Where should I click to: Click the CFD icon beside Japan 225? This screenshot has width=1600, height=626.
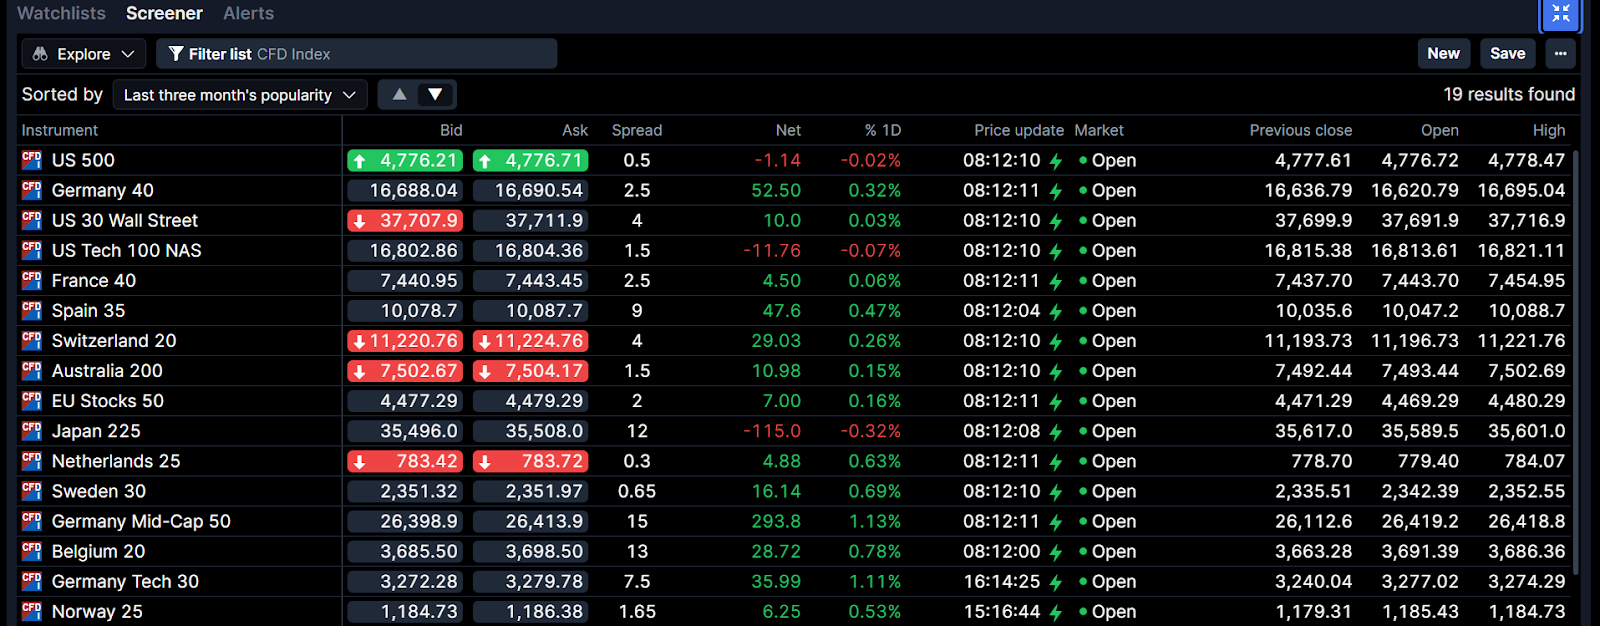32,431
